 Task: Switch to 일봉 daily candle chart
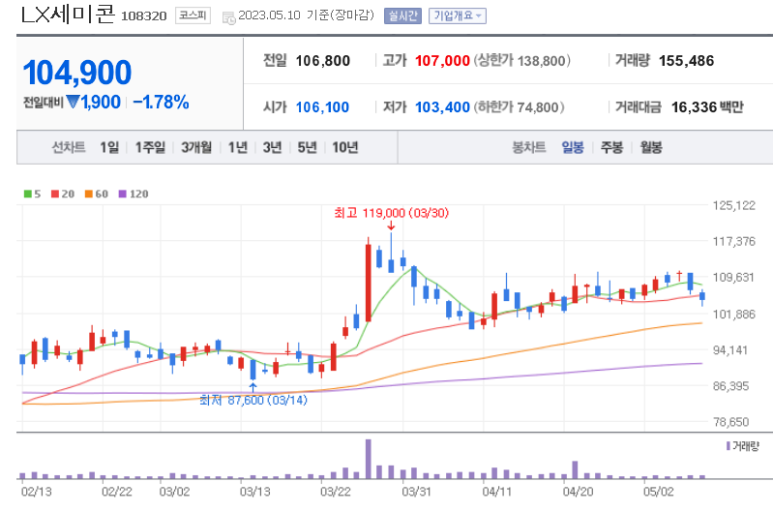[x=572, y=147]
